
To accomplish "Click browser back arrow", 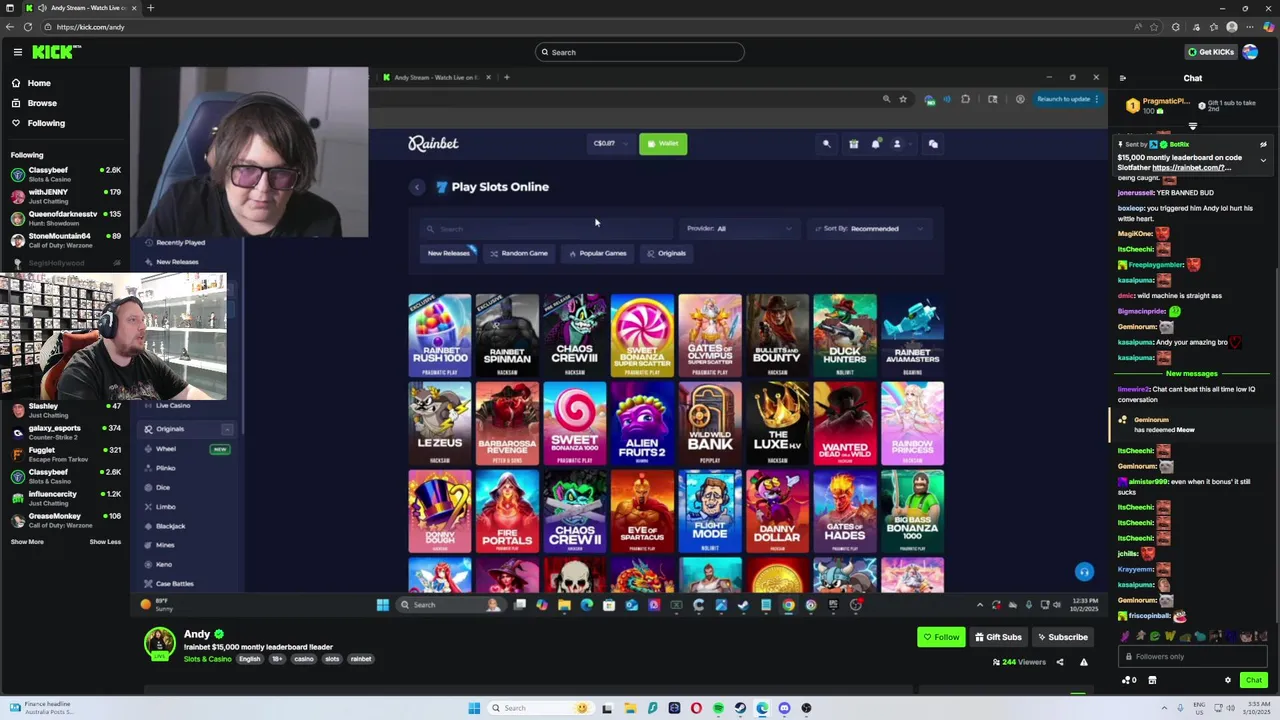I will (11, 27).
